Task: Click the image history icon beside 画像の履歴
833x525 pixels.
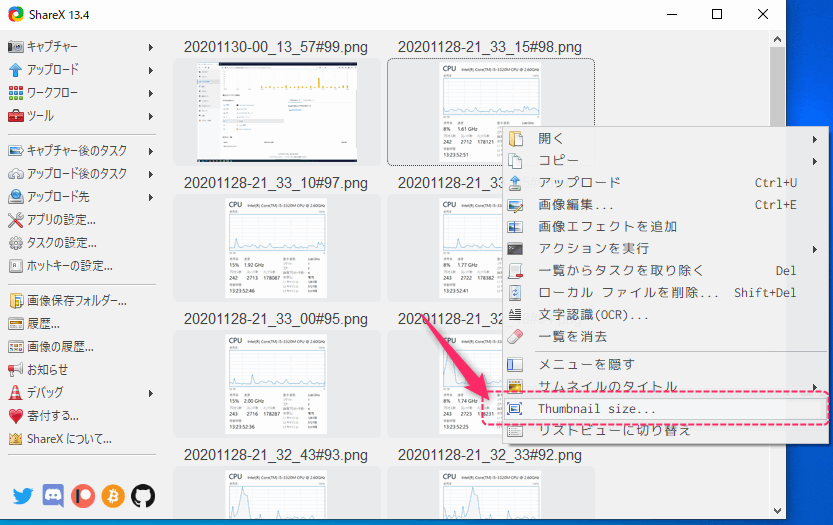Action: click(16, 347)
